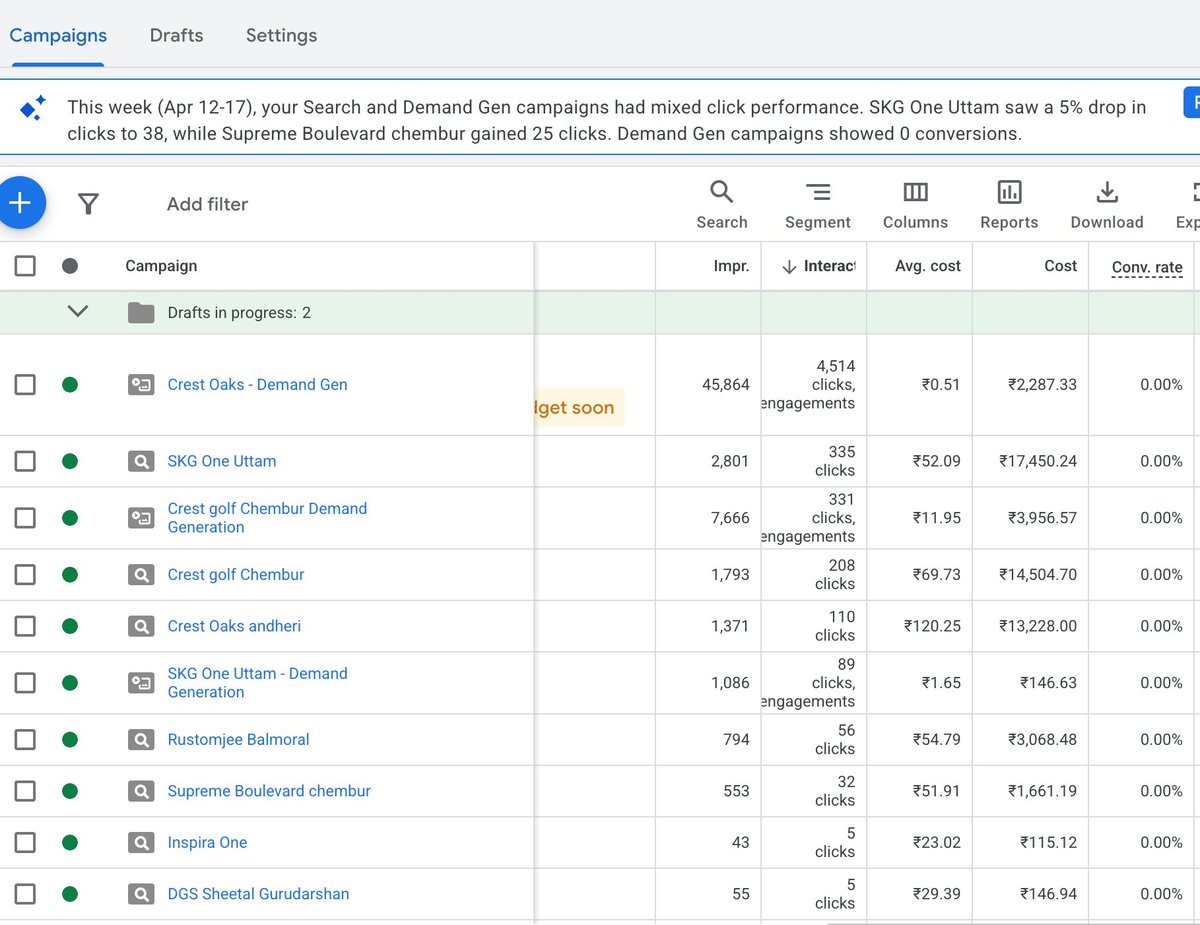Click the search icon beside DGS Sheetal Gurudarshan
Screen dimensions: 1200x925
[141, 894]
